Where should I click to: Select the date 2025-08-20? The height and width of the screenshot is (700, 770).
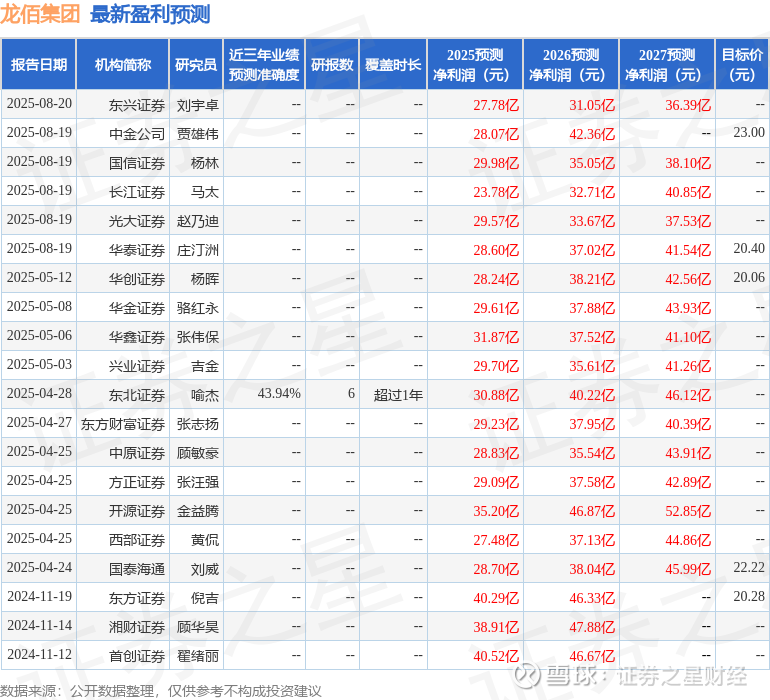tap(39, 104)
